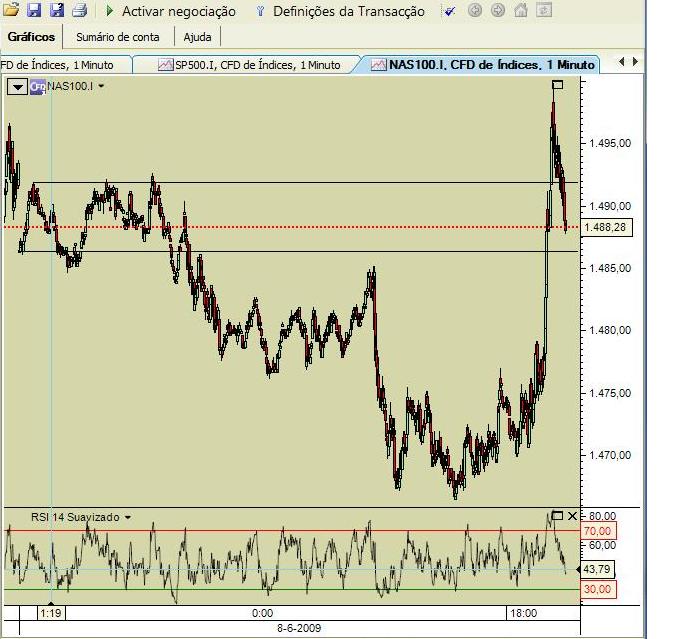Click green play arrow for Activar negociação
Screen dimensions: 679x639
pyautogui.click(x=110, y=10)
